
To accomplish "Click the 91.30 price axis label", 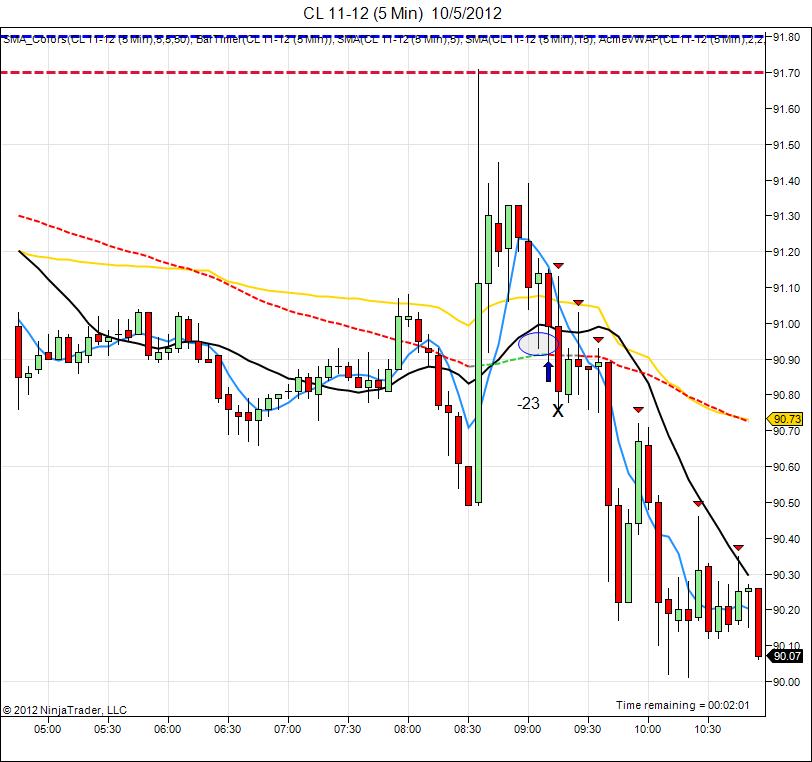I will tap(786, 216).
